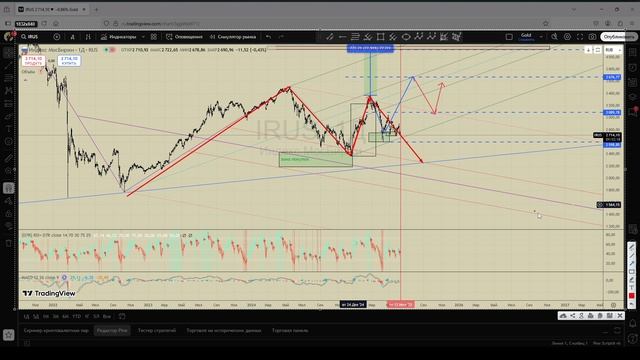
Task: Expand the favorite indicators chevron
Action: 143,37
